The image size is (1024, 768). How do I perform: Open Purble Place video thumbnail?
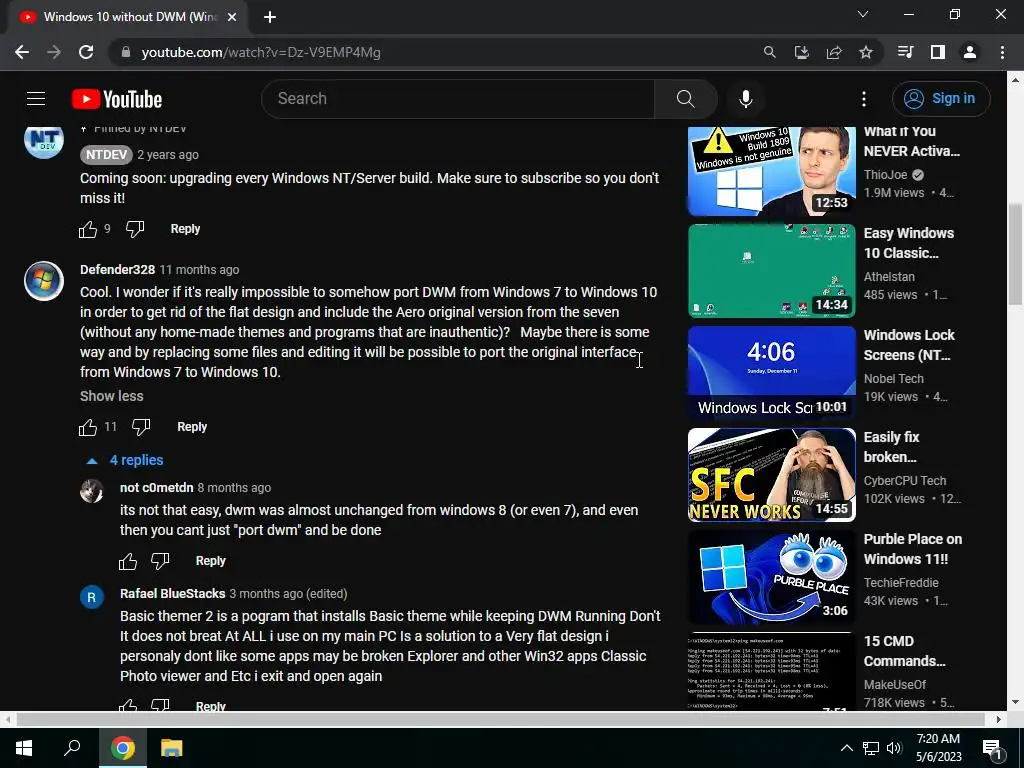coord(771,577)
